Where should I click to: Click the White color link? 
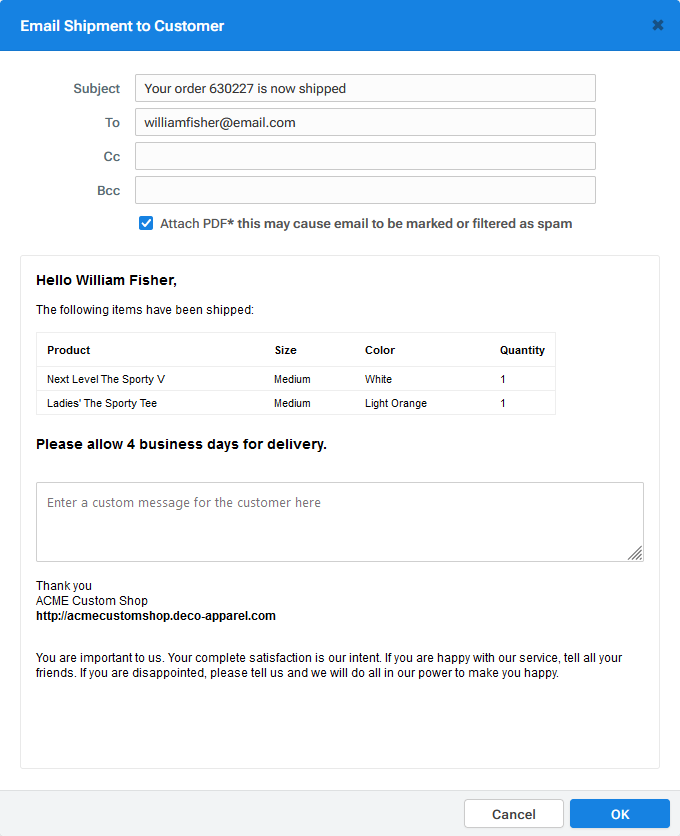tap(378, 379)
